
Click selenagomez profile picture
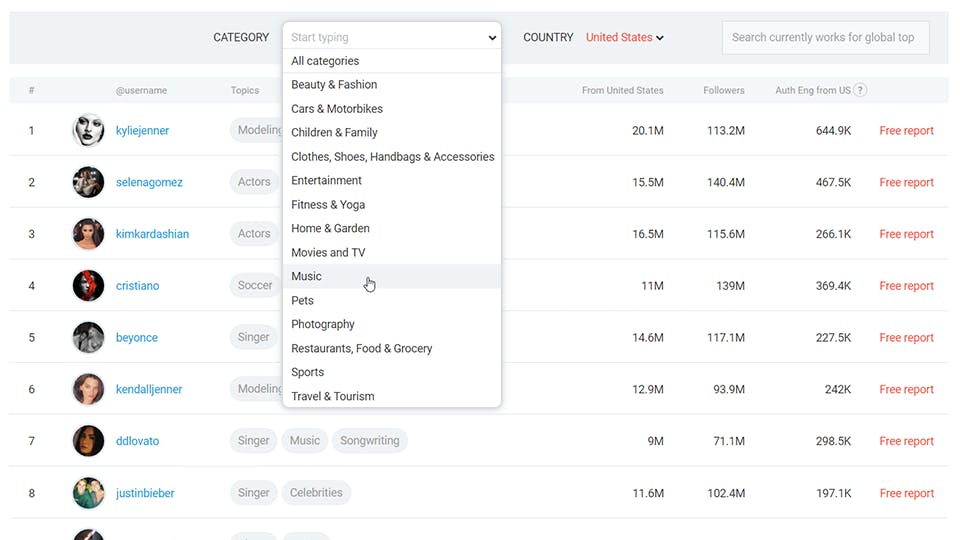pyautogui.click(x=88, y=182)
